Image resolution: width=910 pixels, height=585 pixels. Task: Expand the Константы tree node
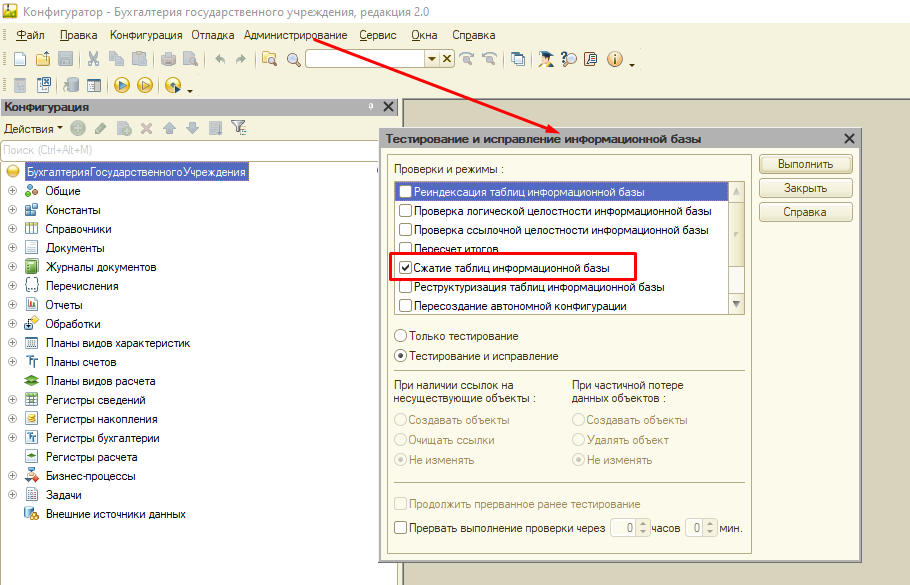[12, 210]
